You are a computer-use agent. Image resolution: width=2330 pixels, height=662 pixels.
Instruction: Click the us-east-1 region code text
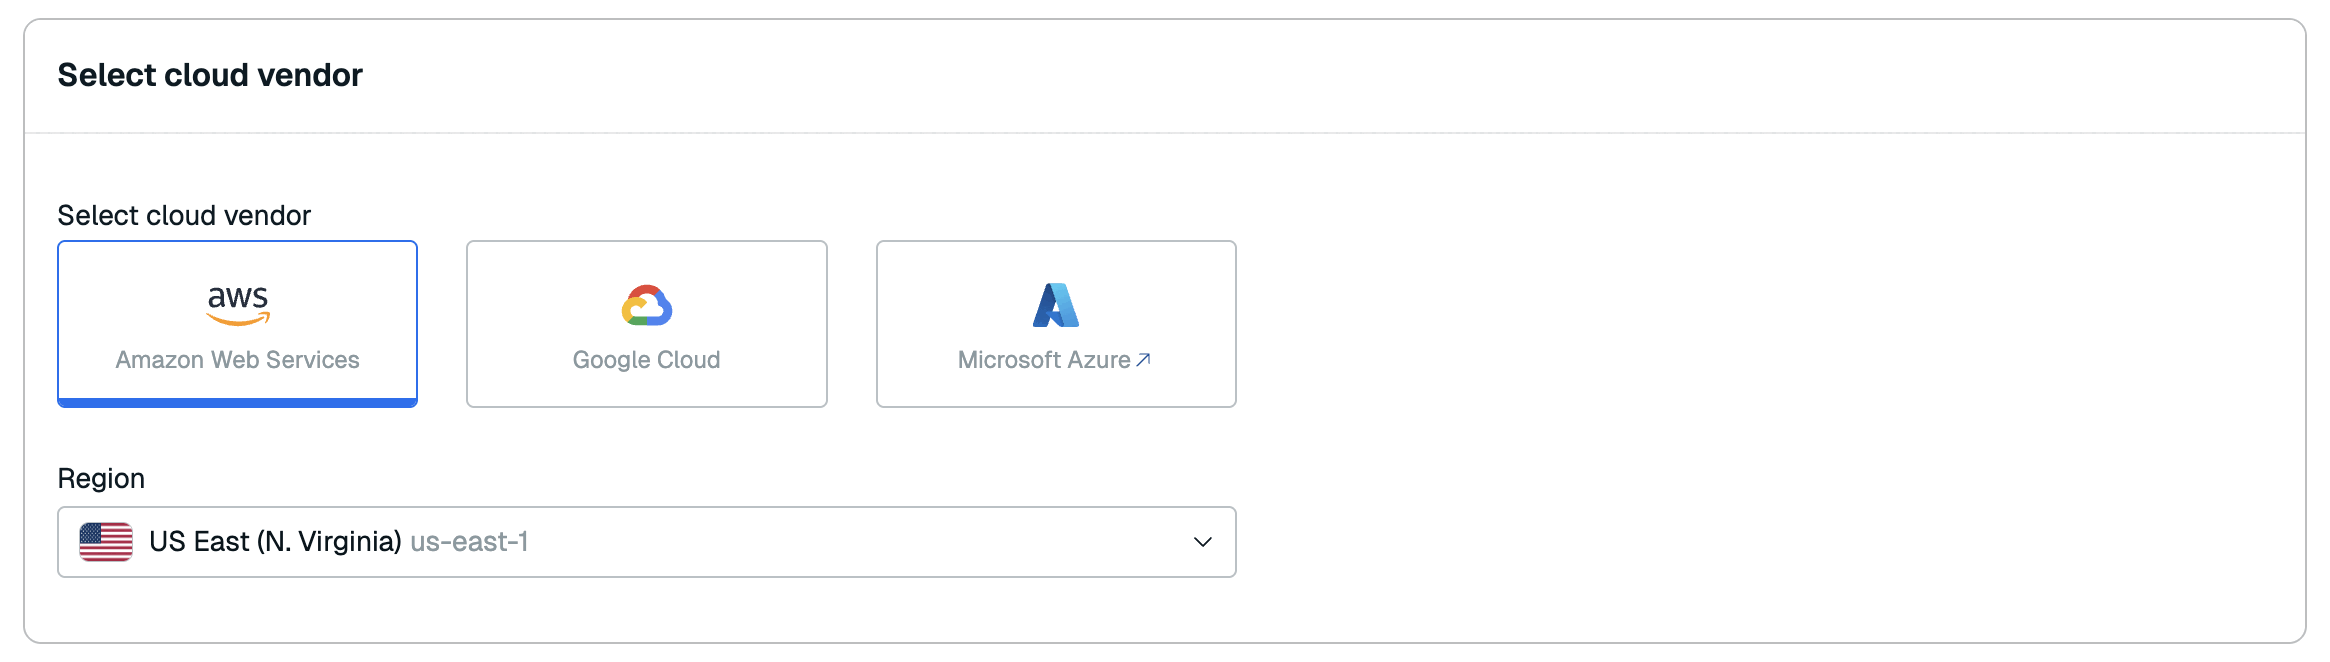[469, 542]
